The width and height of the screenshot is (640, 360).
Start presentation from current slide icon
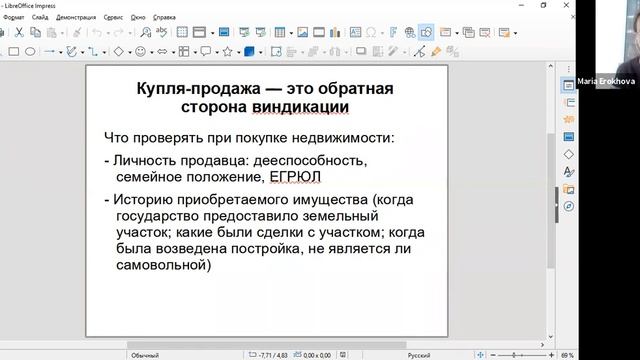260,32
